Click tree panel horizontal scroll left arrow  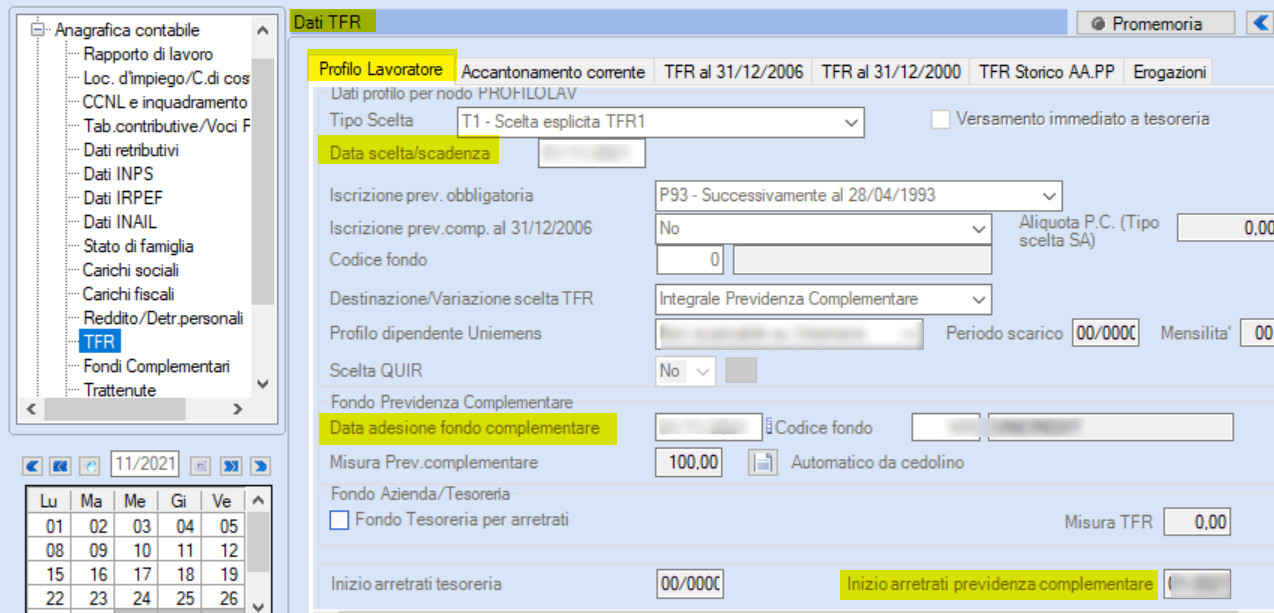tap(31, 409)
